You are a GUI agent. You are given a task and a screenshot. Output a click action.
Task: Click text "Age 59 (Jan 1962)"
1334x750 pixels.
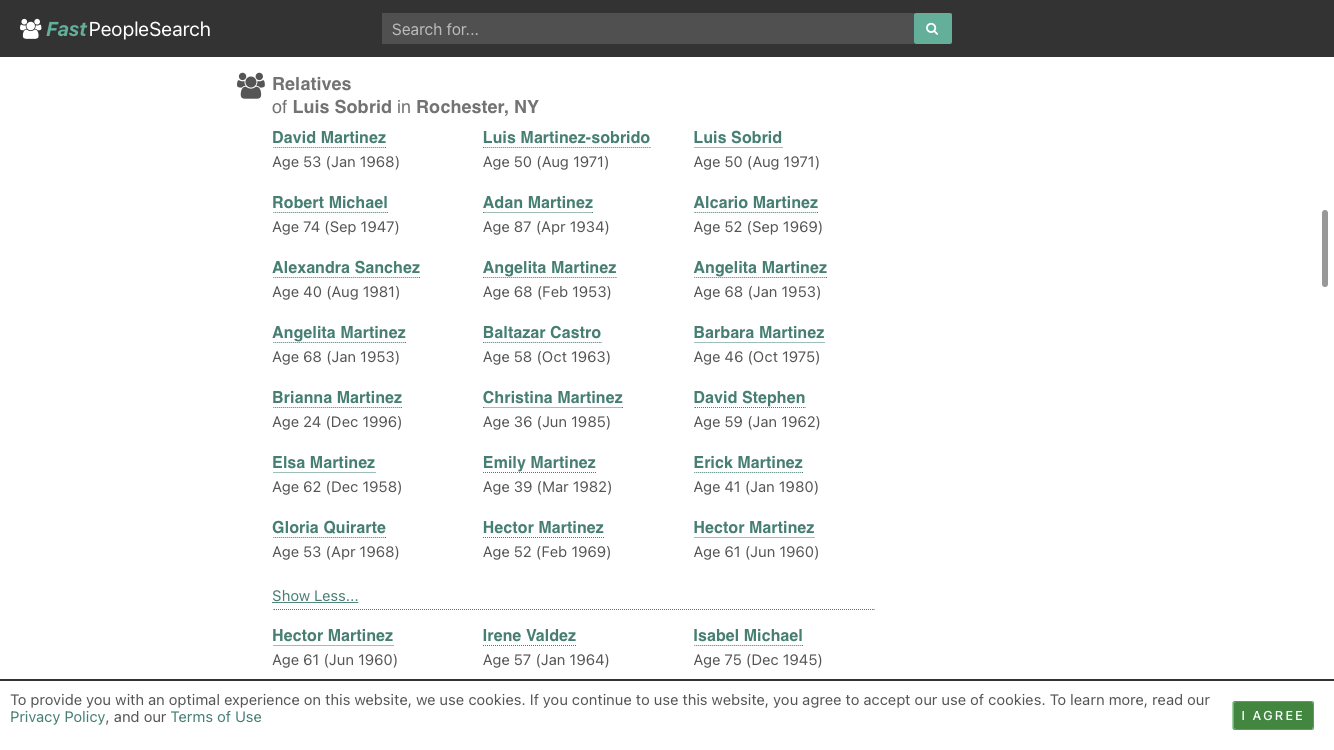757,422
